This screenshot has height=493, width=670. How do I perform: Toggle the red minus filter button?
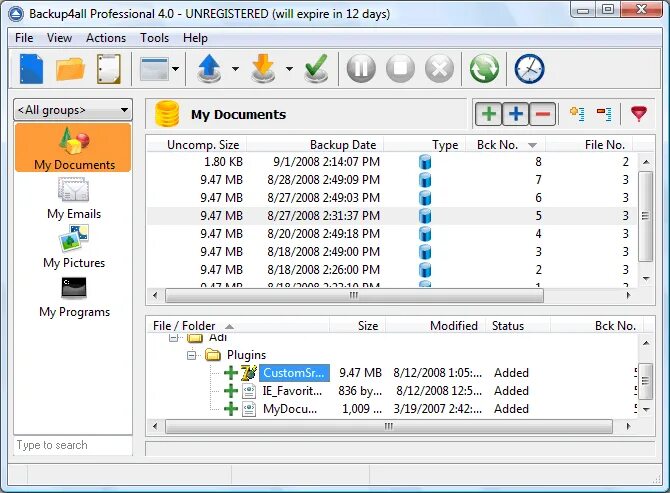(543, 114)
